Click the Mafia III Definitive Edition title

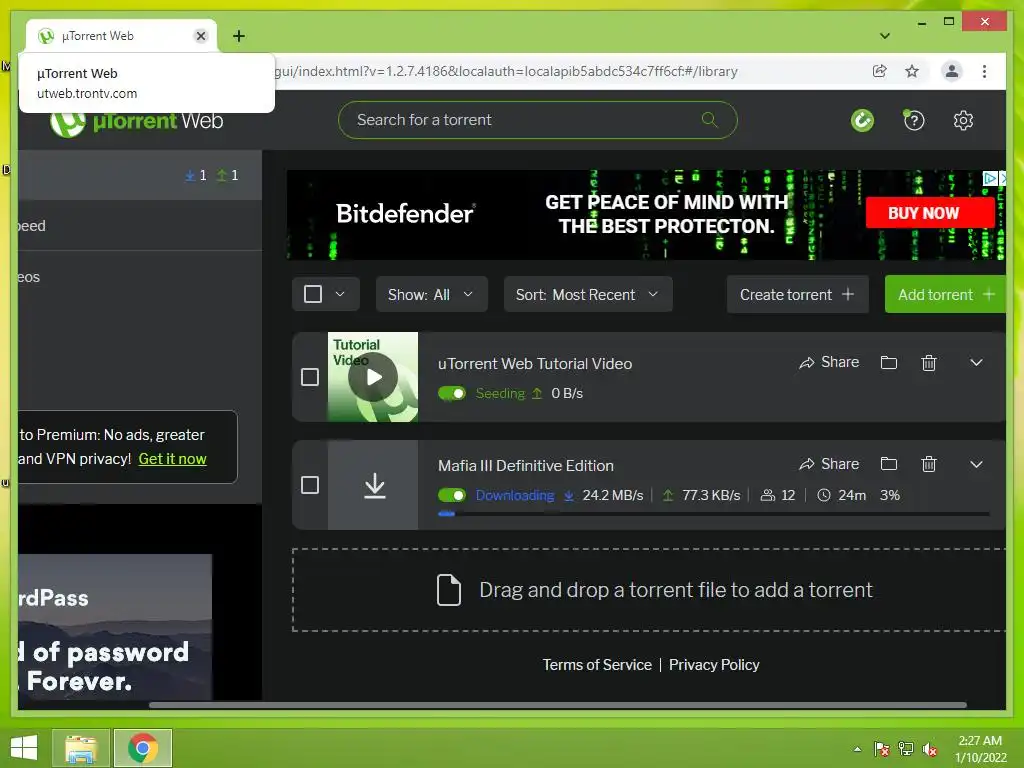[x=526, y=466]
